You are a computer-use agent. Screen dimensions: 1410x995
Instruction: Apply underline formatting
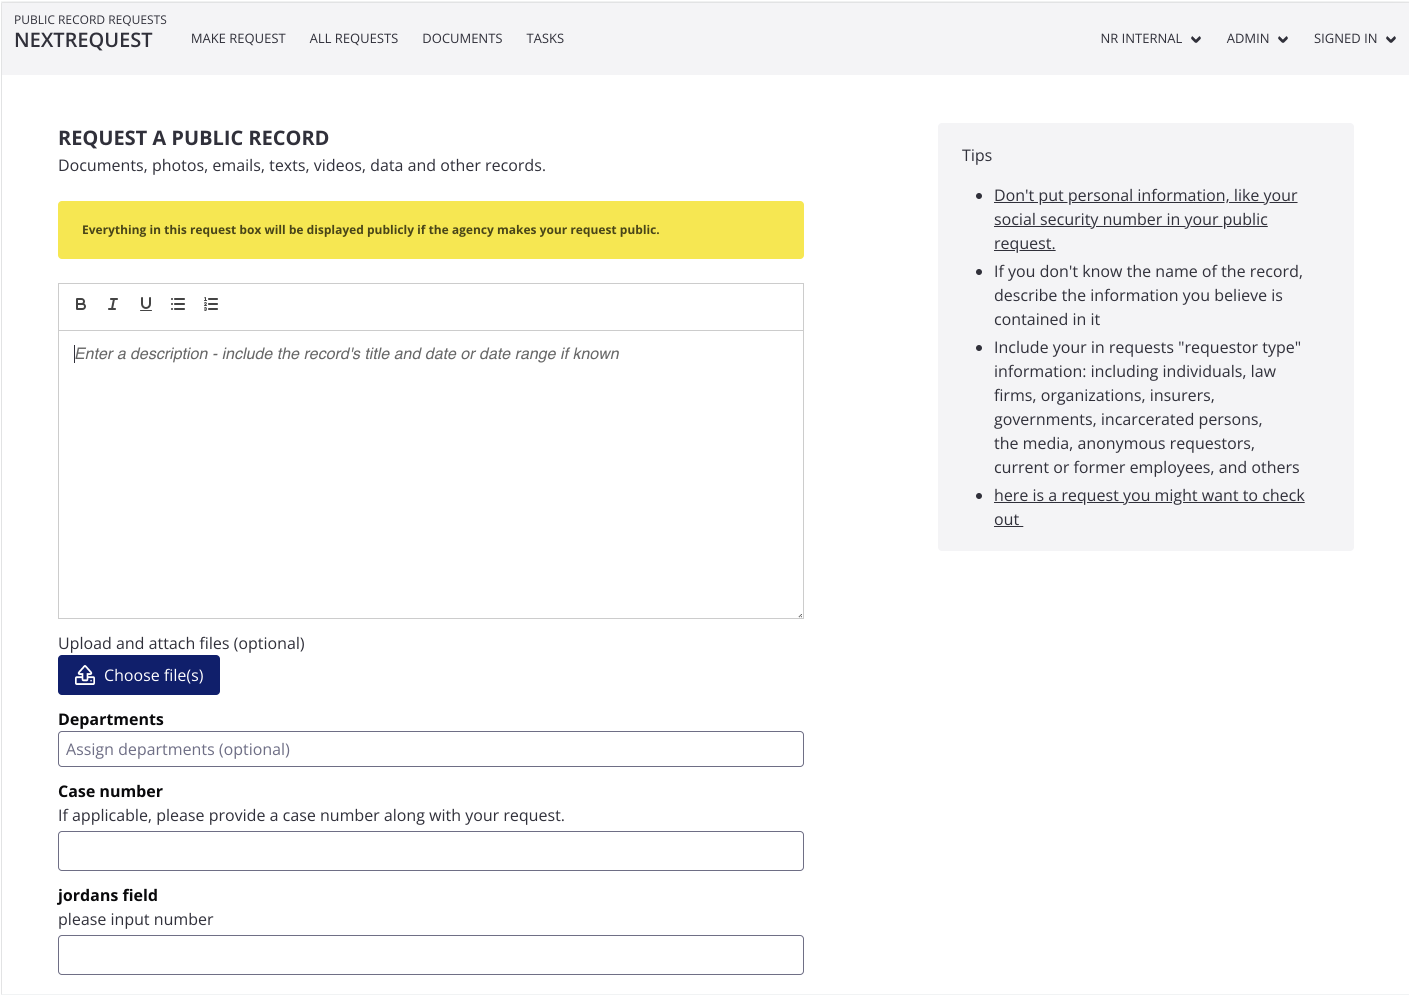[x=146, y=304]
